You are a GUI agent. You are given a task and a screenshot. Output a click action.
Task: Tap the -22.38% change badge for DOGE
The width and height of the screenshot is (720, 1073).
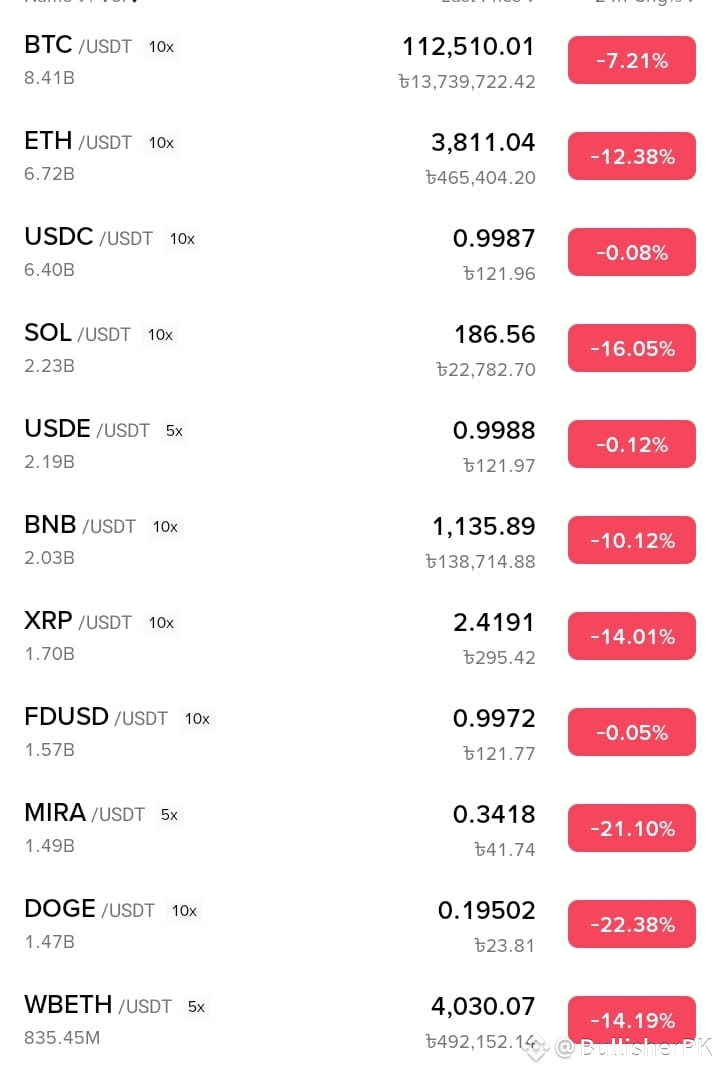point(632,924)
